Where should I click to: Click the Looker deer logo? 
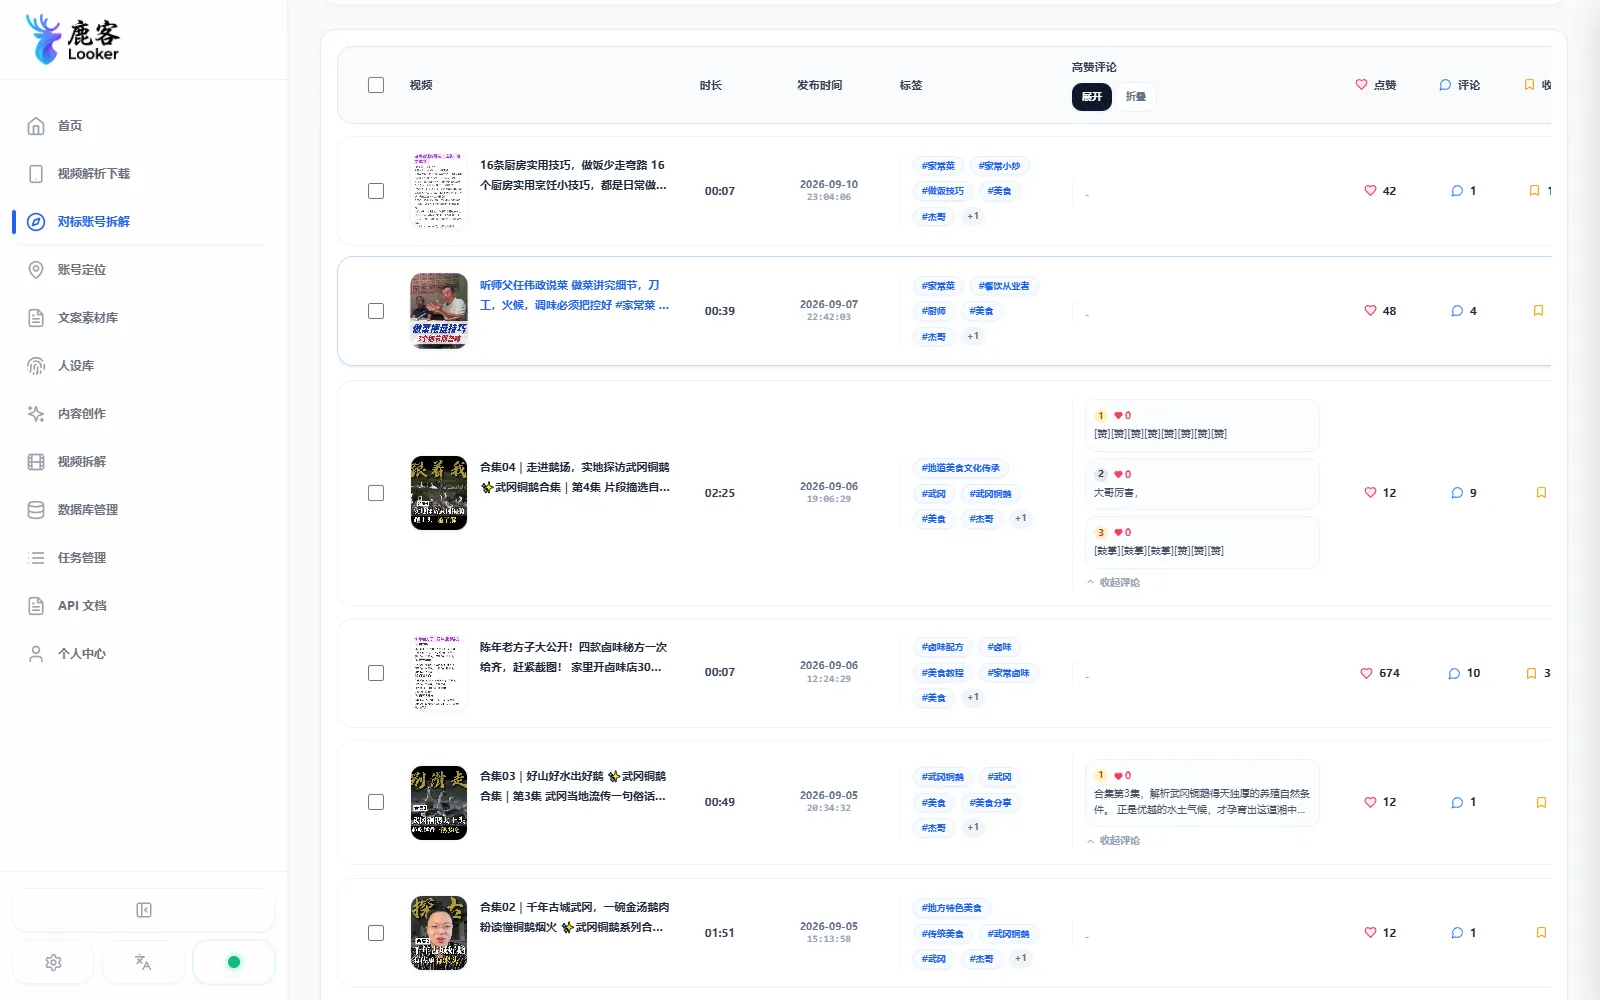[x=73, y=39]
